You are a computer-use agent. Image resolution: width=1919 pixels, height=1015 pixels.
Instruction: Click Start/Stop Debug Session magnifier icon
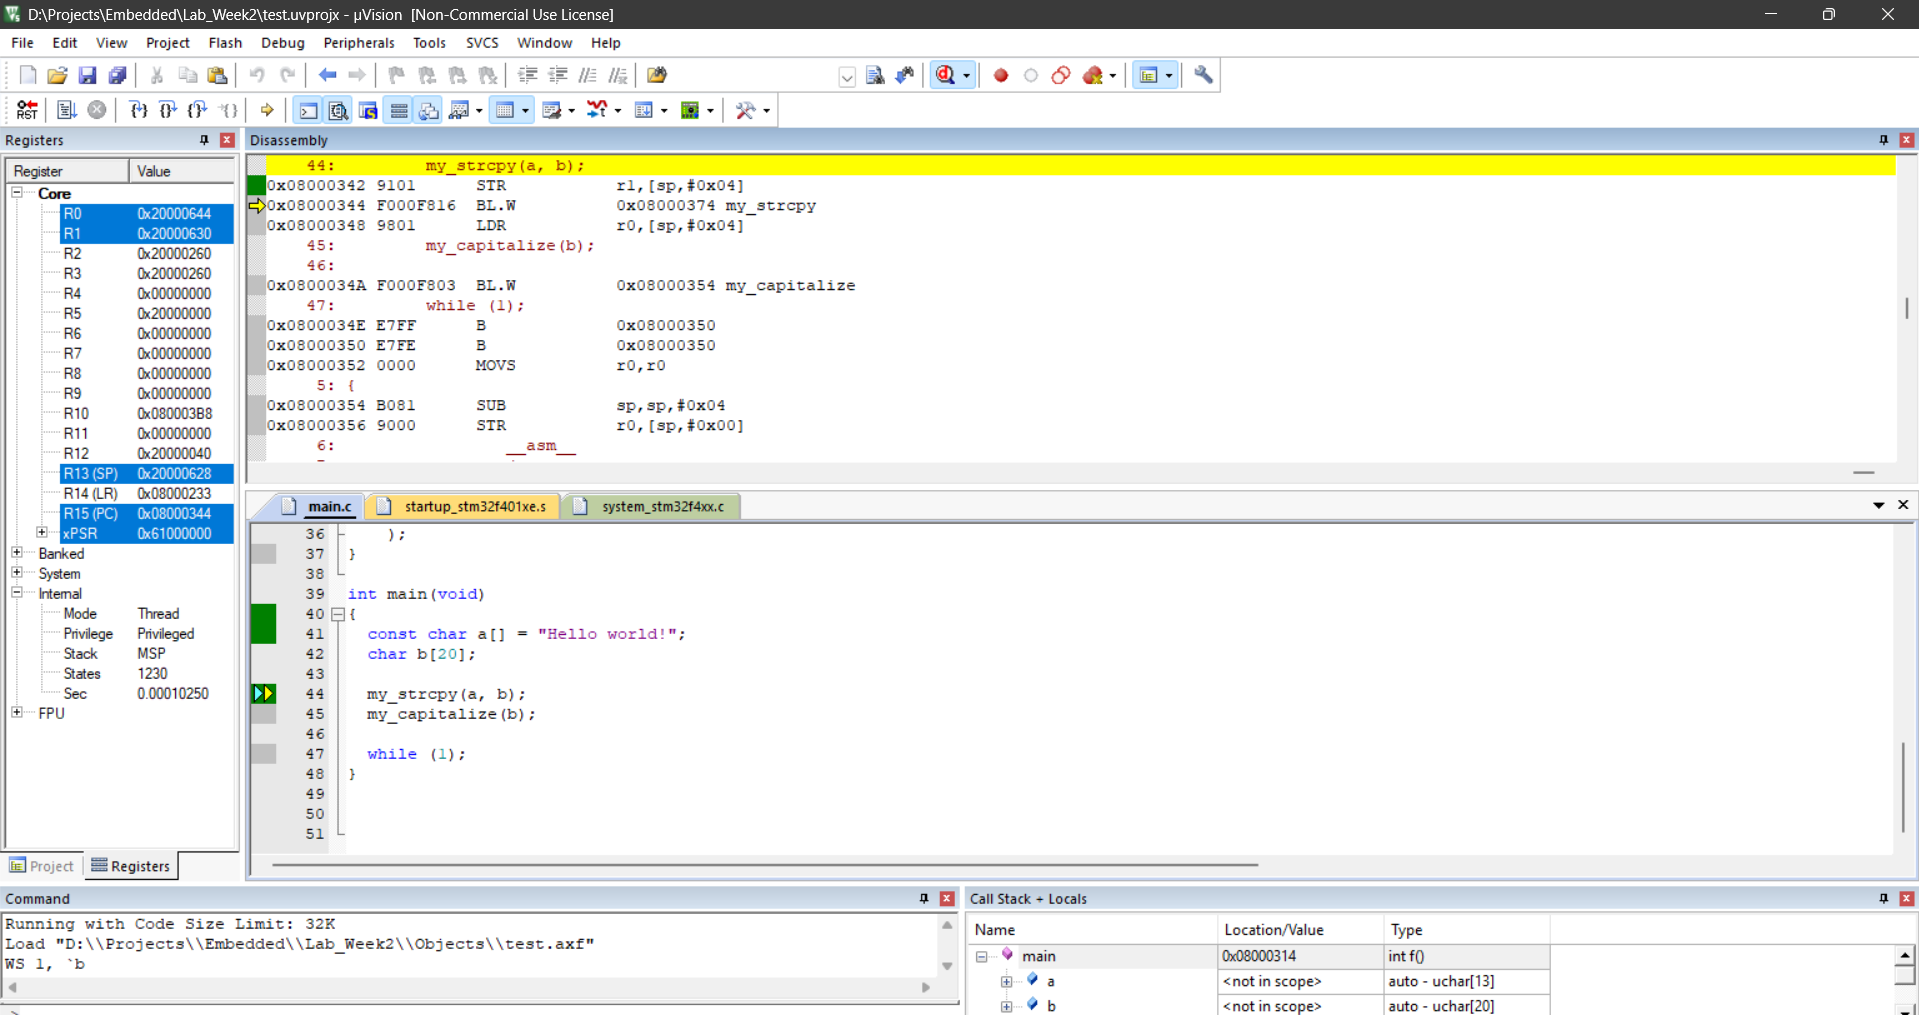[945, 75]
